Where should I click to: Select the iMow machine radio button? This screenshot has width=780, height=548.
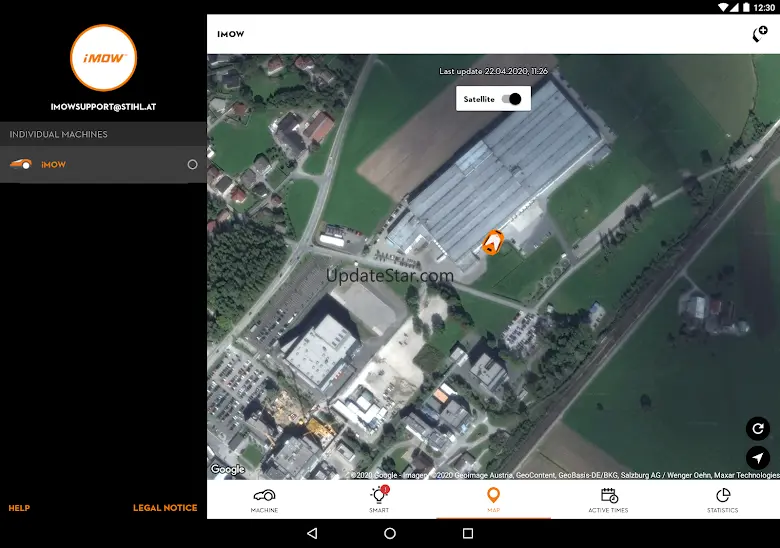[193, 165]
